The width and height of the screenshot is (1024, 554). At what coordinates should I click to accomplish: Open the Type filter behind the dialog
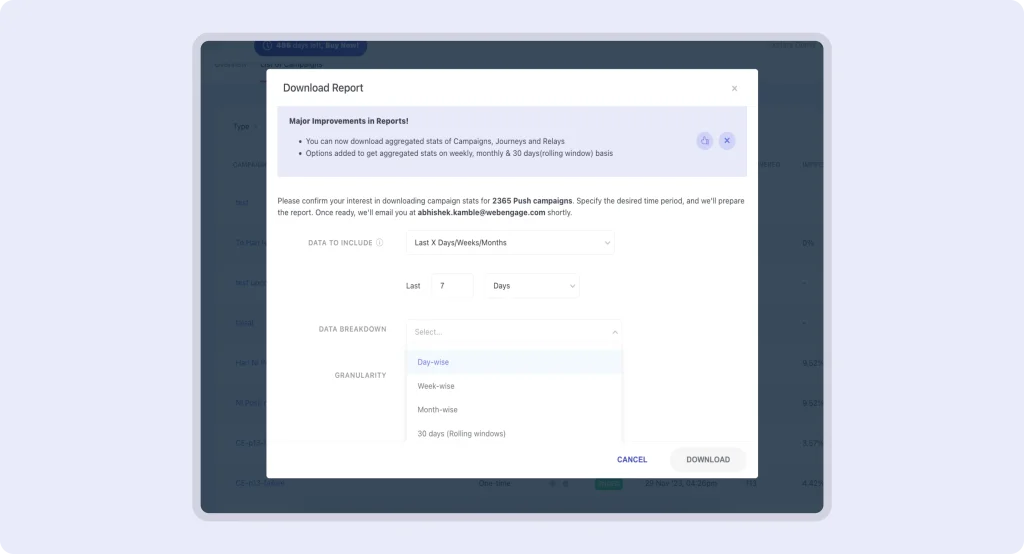[x=243, y=126]
